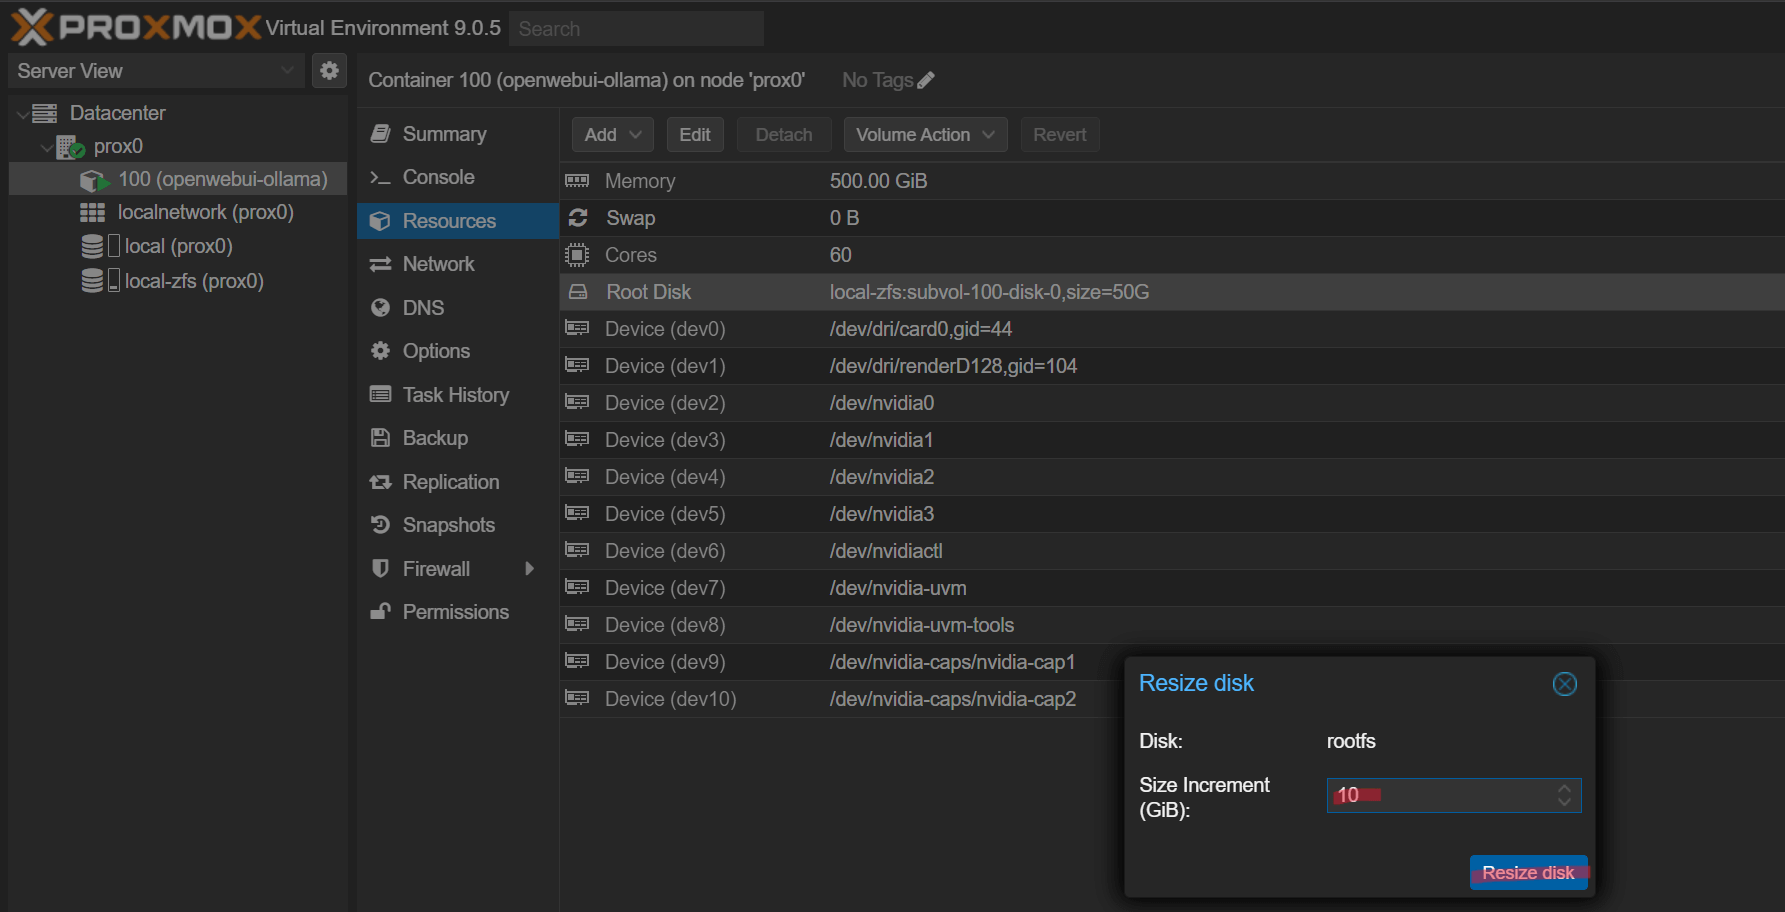Open the Add dropdown menu
Viewport: 1785px width, 912px height.
612,135
